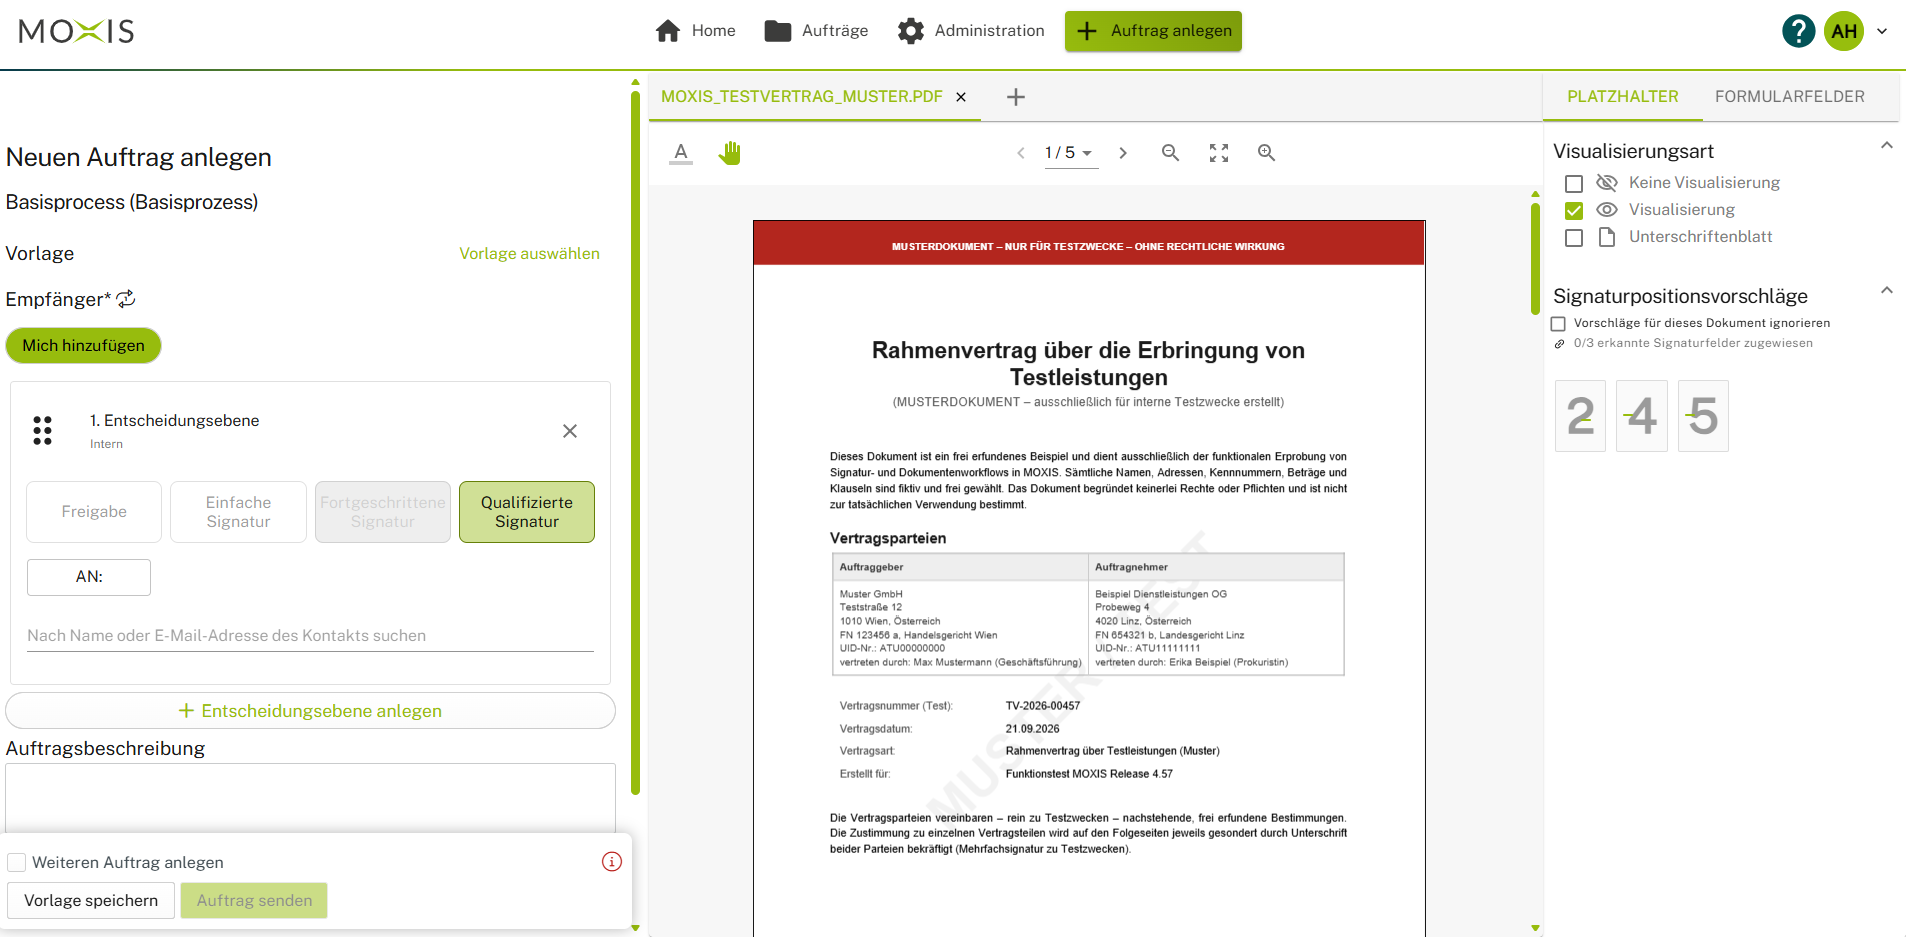Click the red info icon

coord(612,862)
